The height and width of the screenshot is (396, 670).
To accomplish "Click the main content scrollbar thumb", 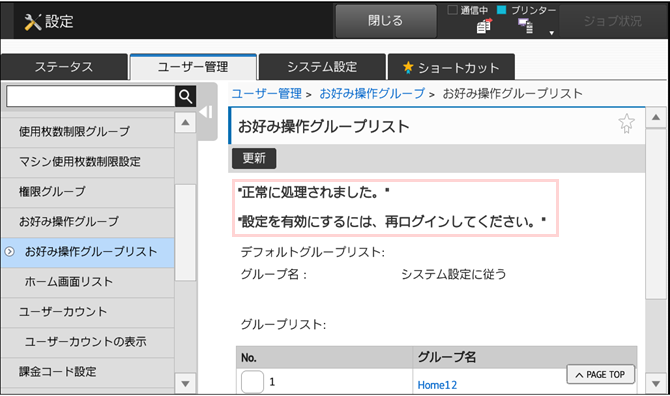I will (x=656, y=214).
